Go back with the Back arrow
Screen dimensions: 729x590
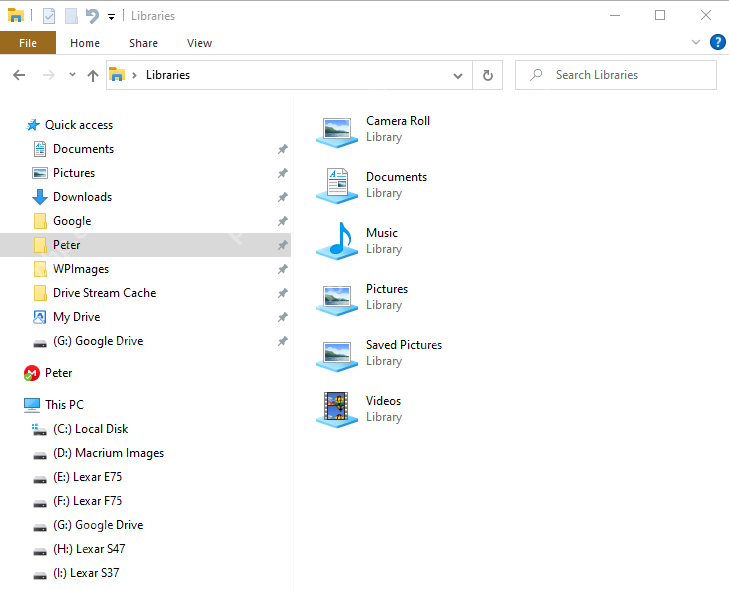click(x=19, y=75)
